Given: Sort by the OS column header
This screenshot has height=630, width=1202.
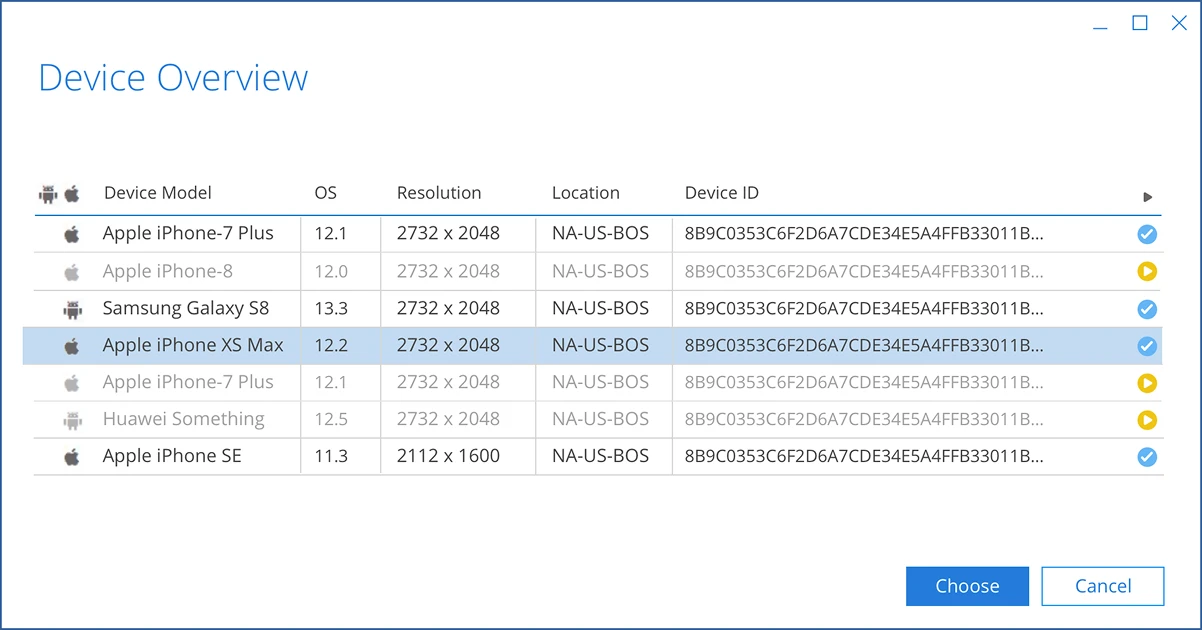Looking at the screenshot, I should click(325, 193).
